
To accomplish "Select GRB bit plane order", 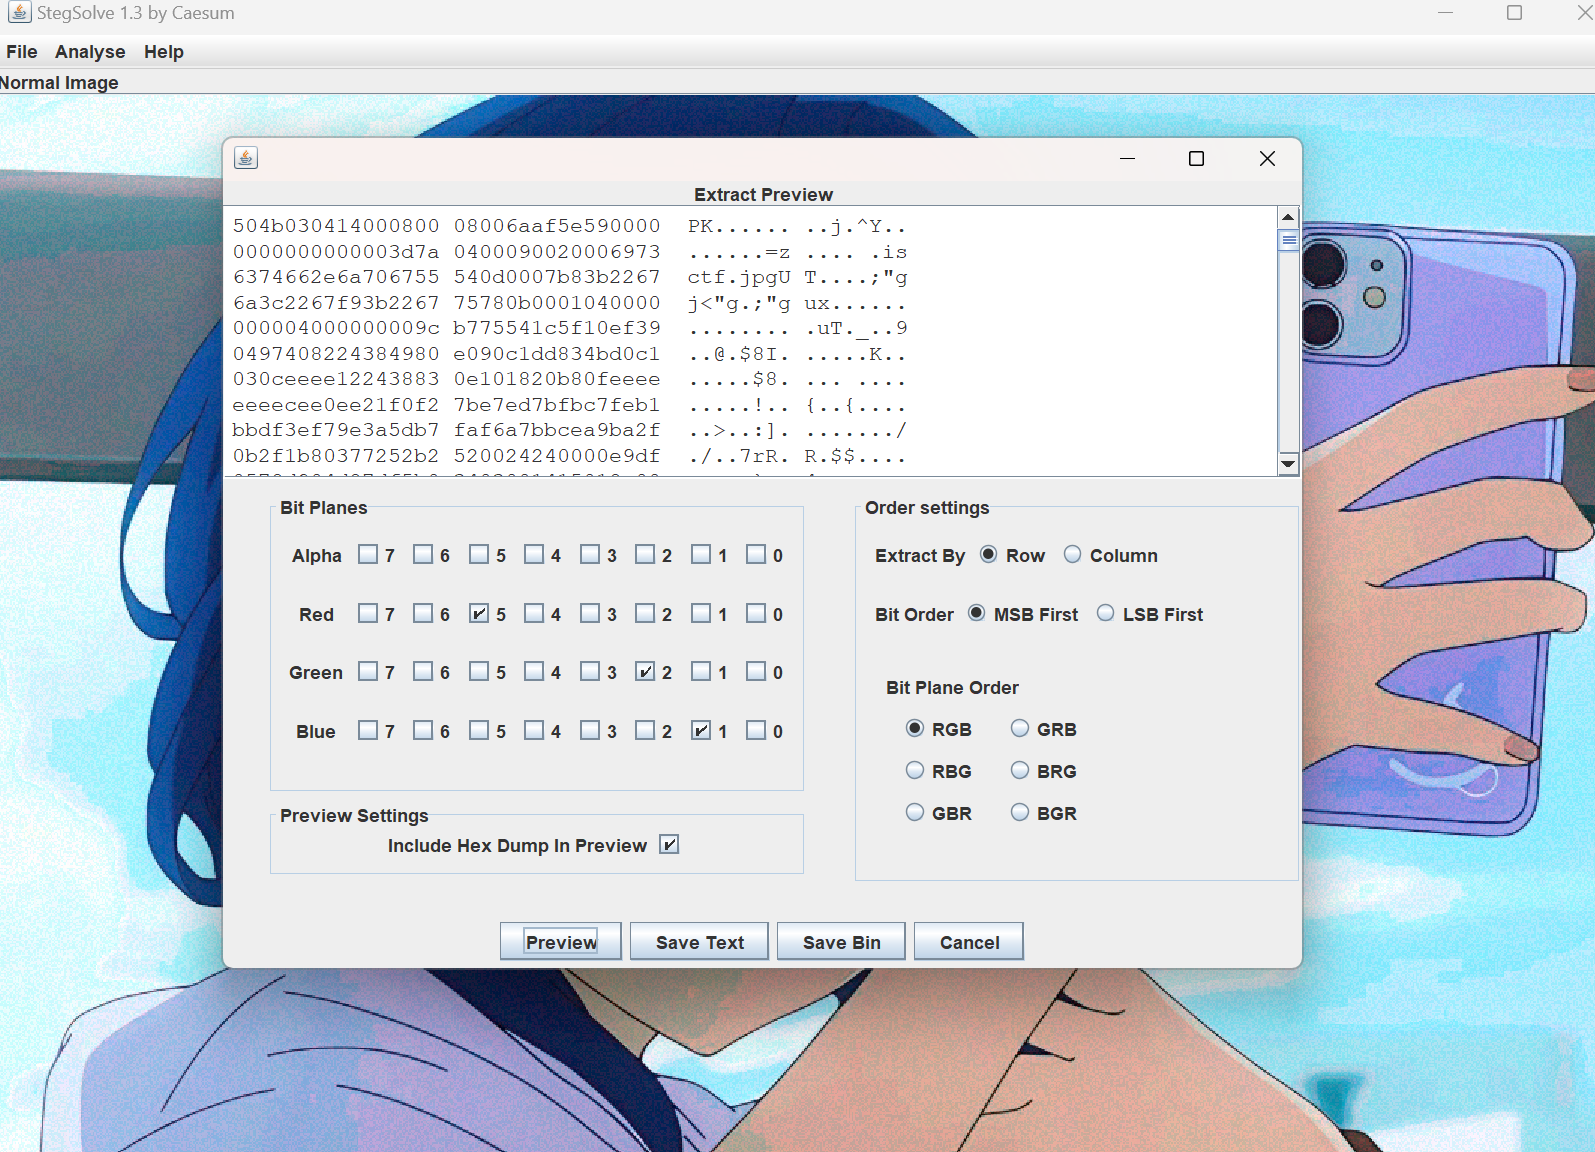I will click(x=1019, y=728).
